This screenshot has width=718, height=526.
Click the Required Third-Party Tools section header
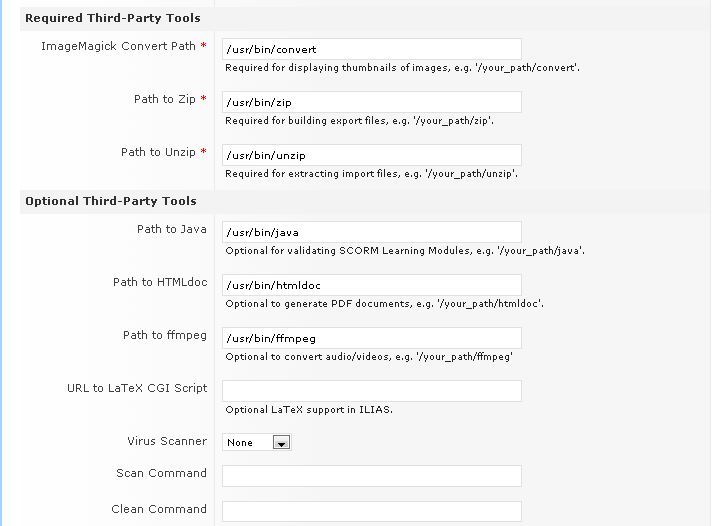(x=112, y=18)
